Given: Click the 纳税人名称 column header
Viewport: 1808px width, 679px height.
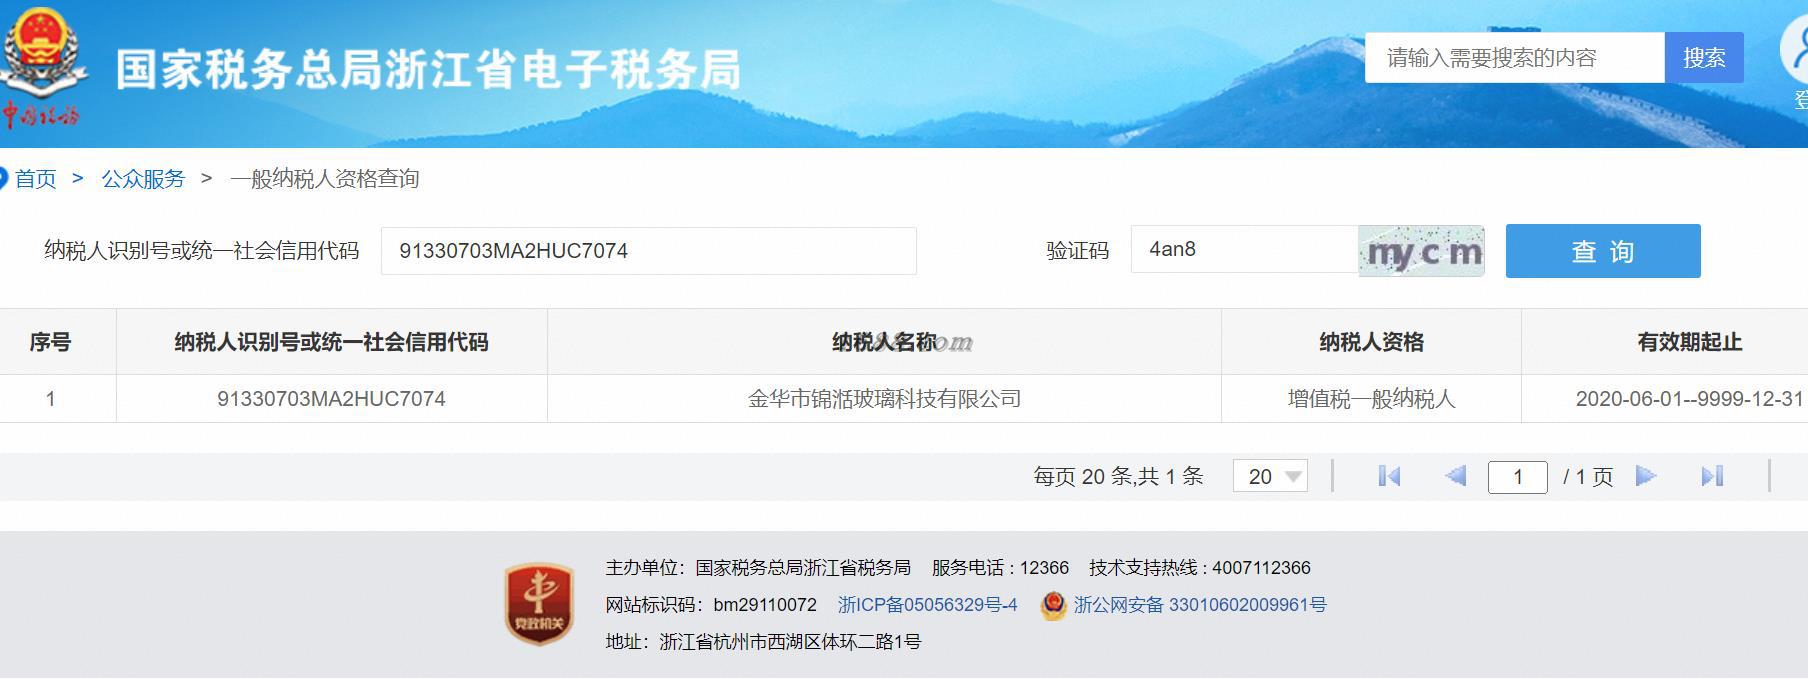Looking at the screenshot, I should 884,342.
